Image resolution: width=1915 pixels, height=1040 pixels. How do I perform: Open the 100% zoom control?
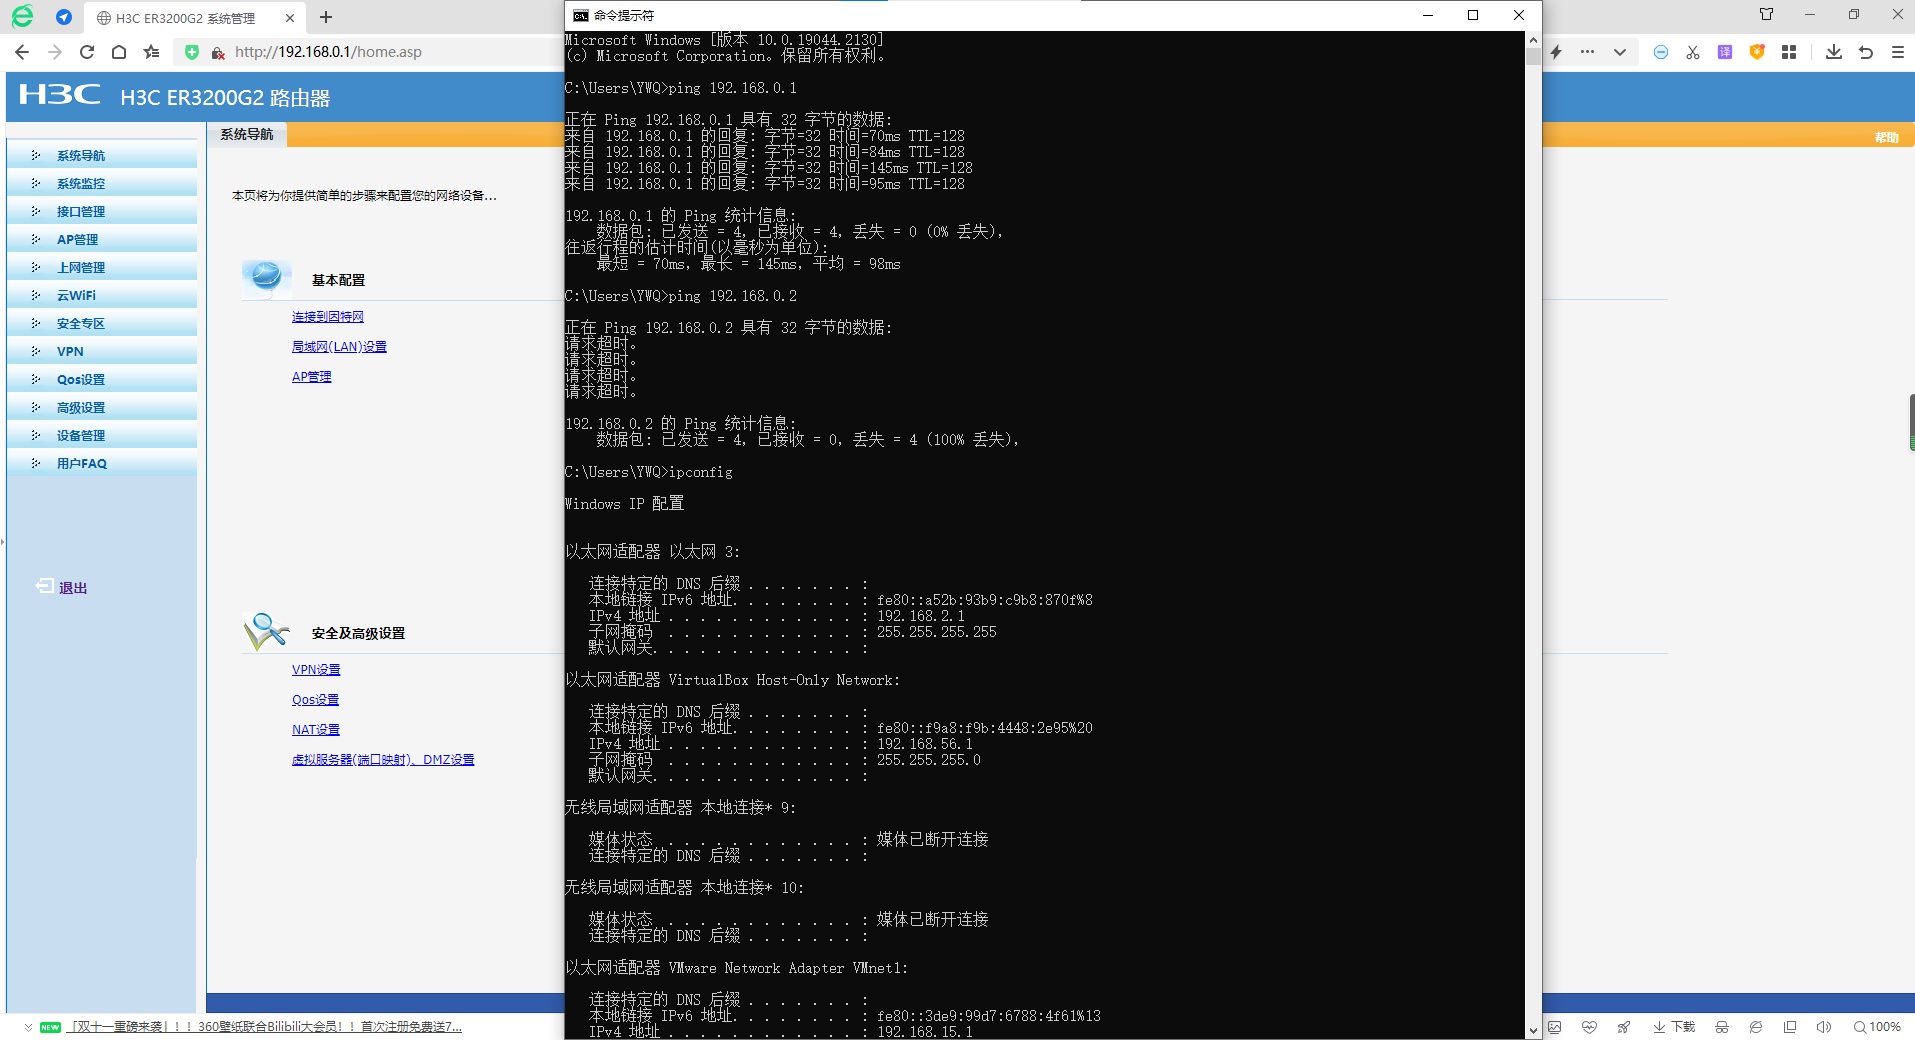click(x=1877, y=1027)
